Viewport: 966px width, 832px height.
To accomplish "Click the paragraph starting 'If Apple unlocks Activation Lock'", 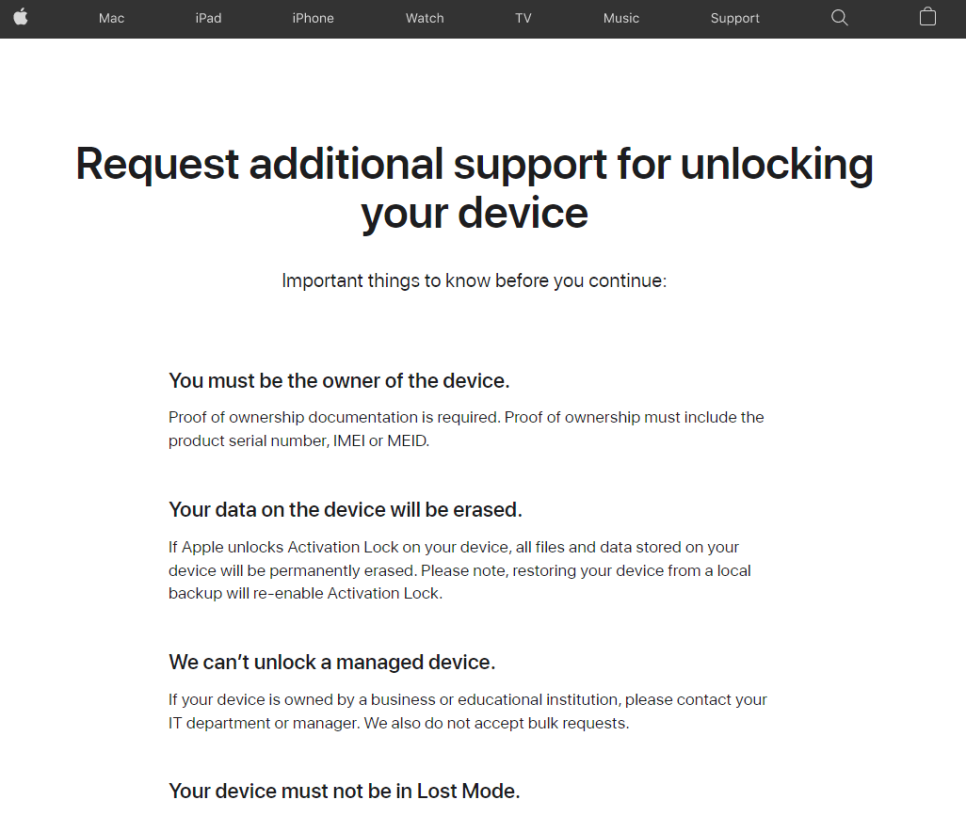I will 460,570.
